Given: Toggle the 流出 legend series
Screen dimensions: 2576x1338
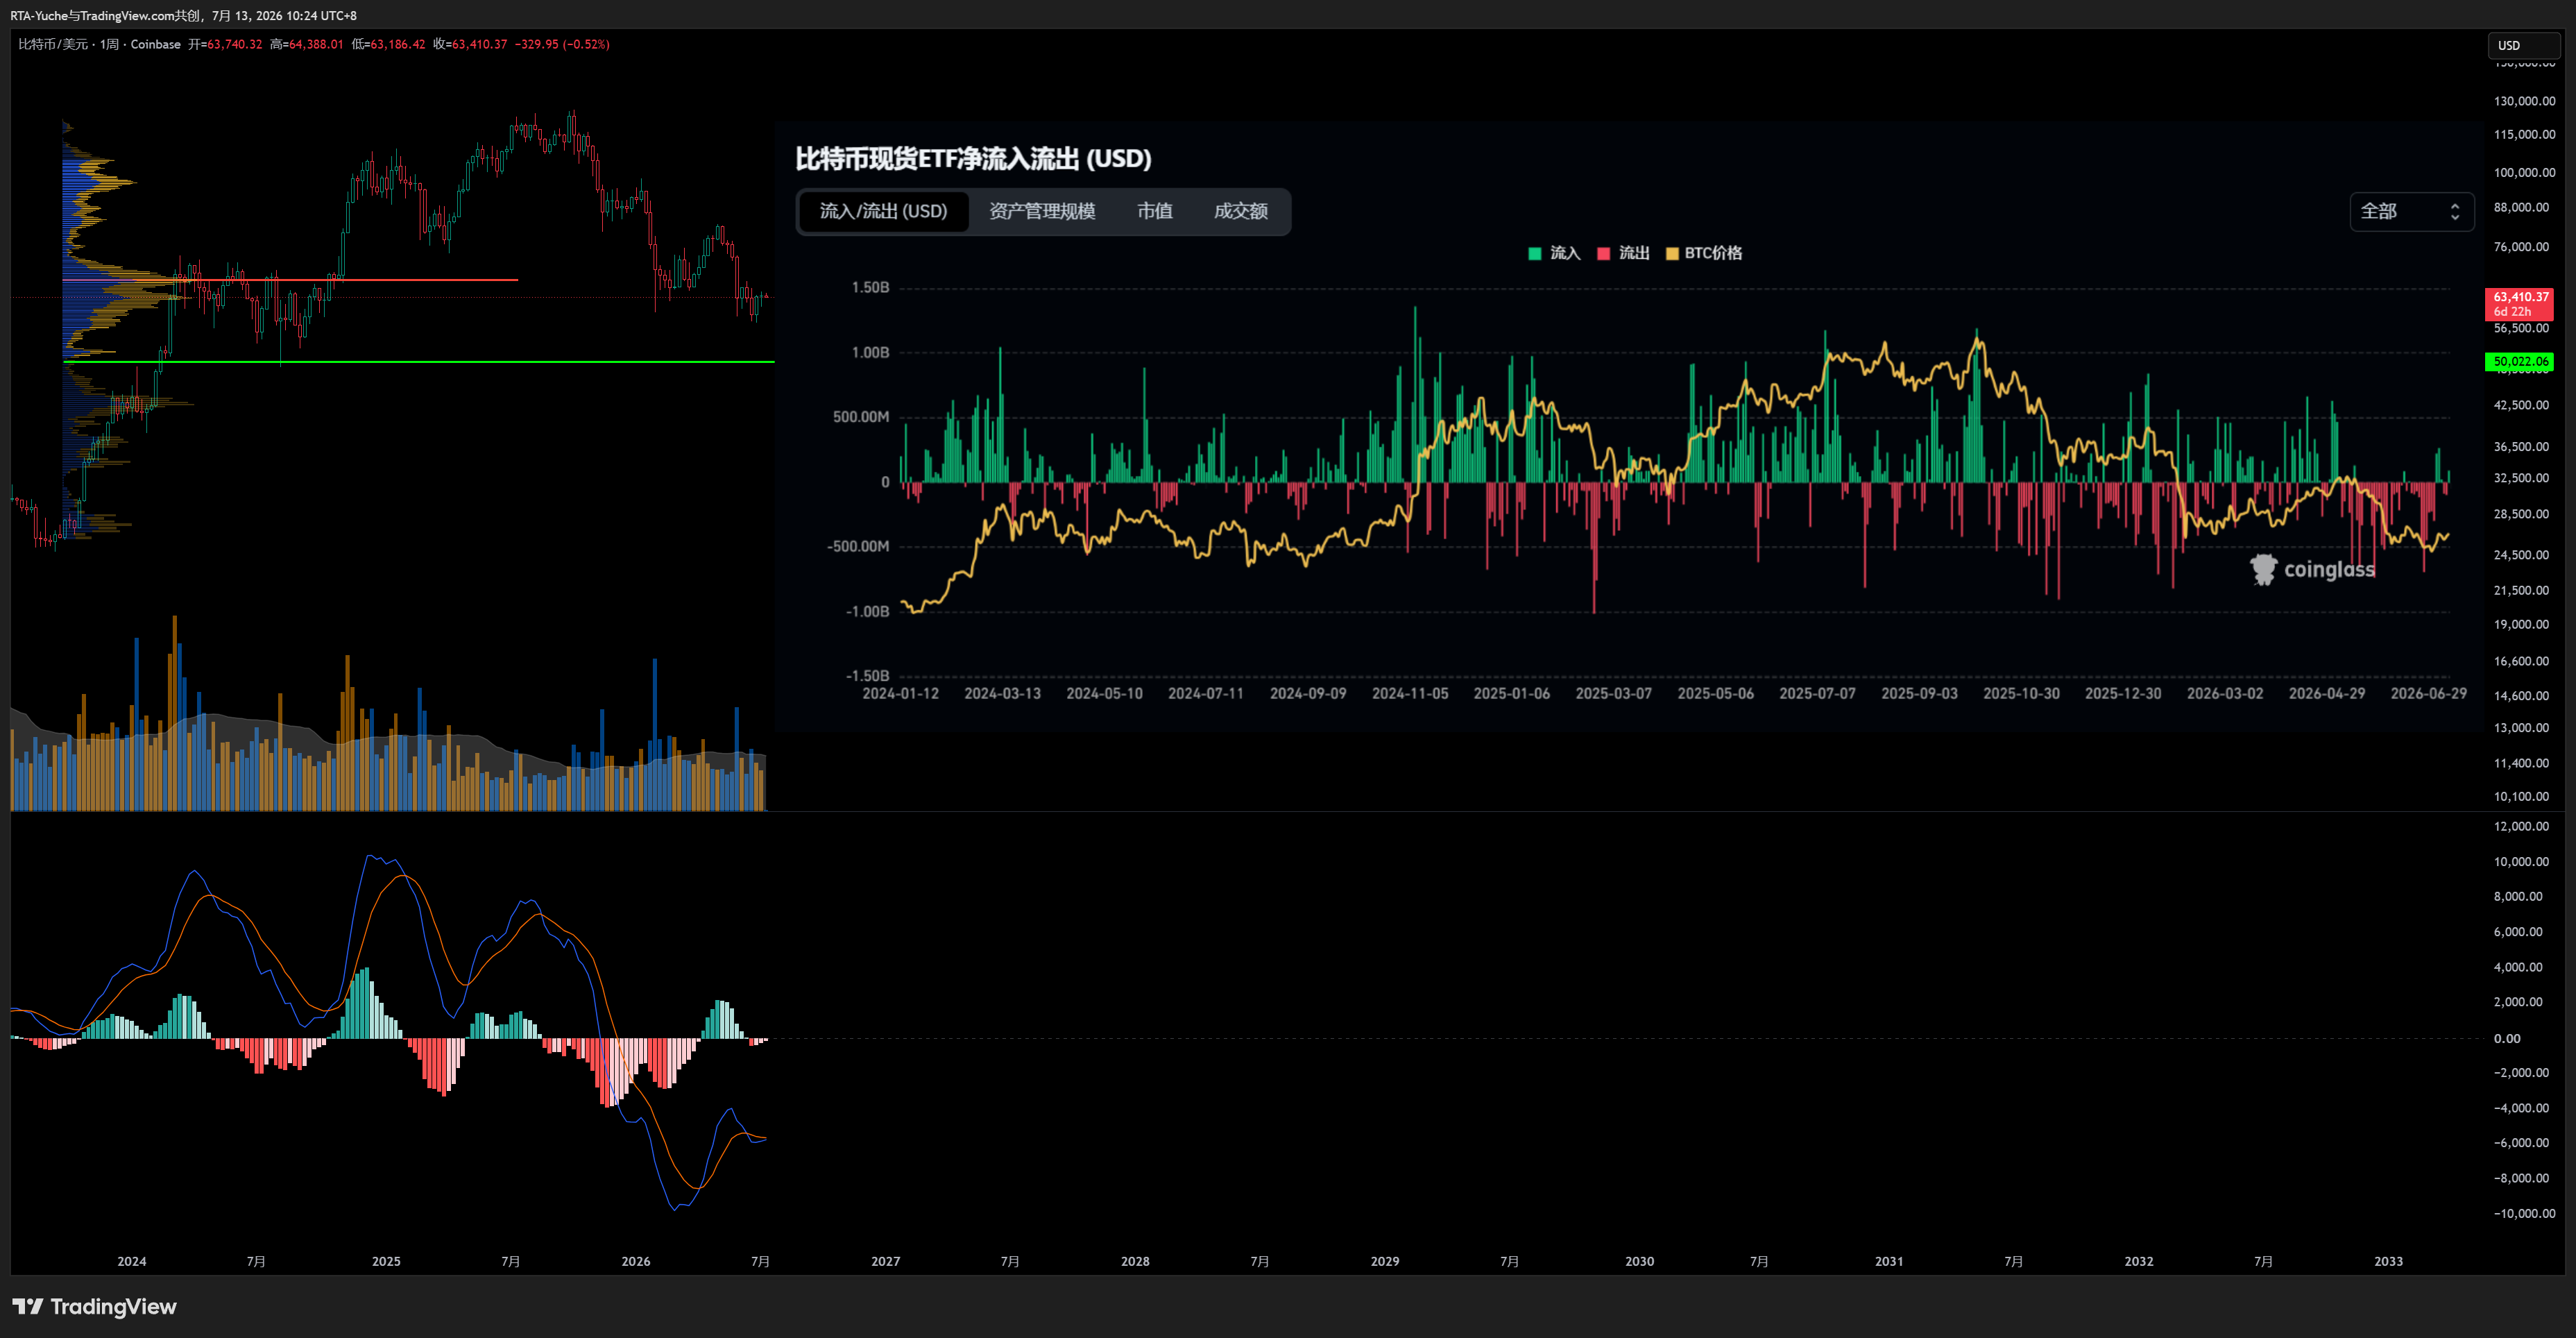Looking at the screenshot, I should (x=1624, y=253).
